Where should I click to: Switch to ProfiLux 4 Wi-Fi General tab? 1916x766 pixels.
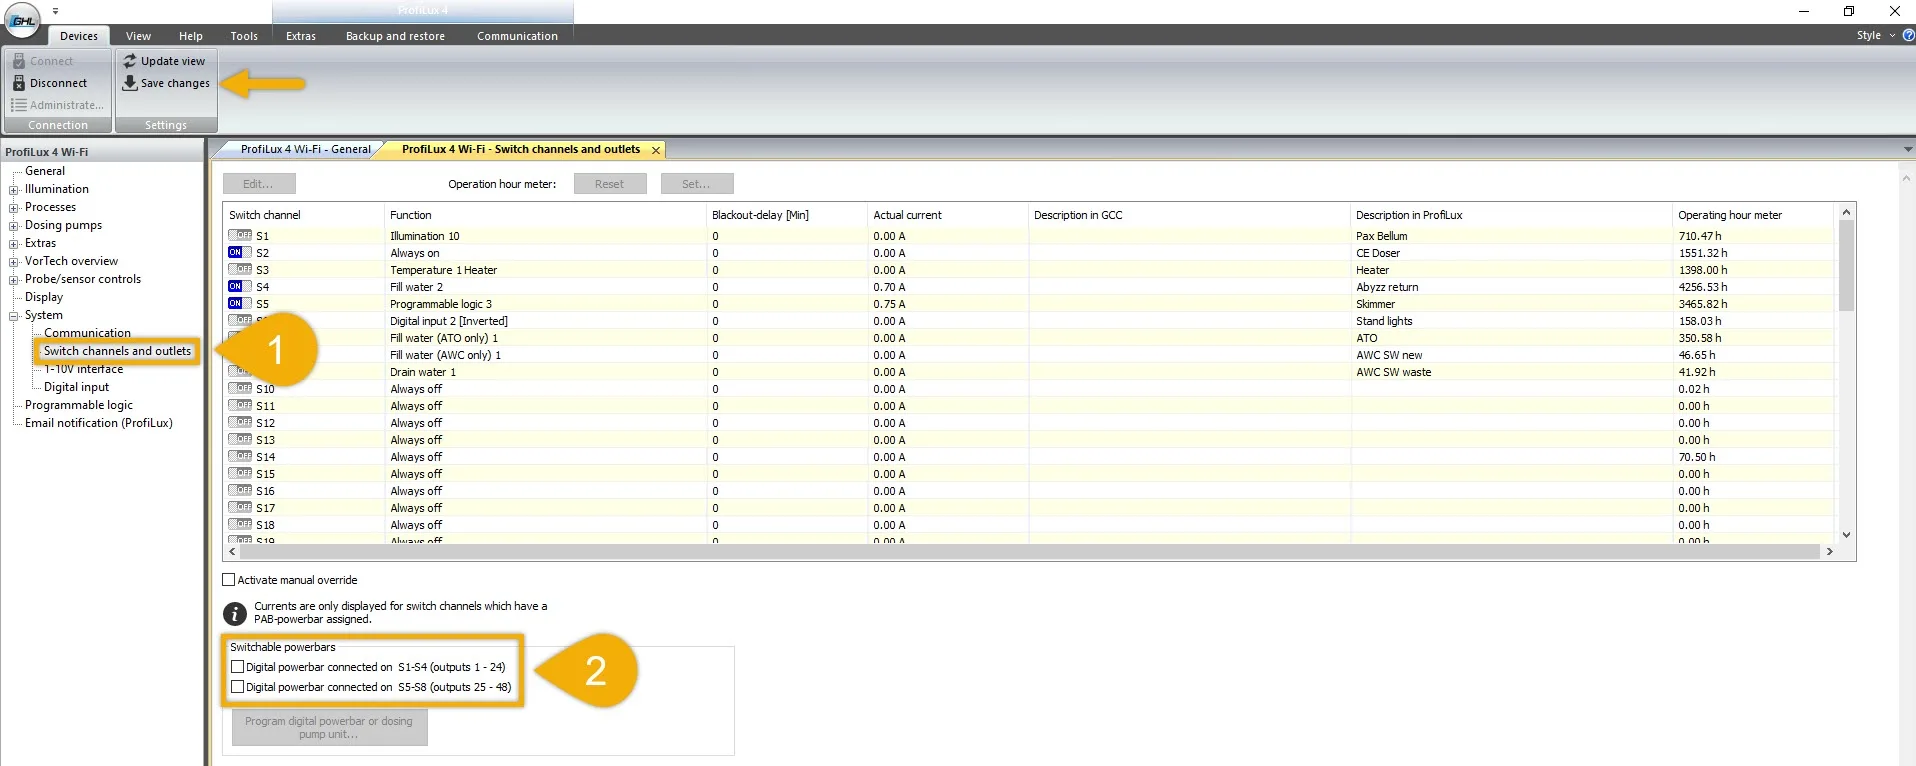[305, 150]
